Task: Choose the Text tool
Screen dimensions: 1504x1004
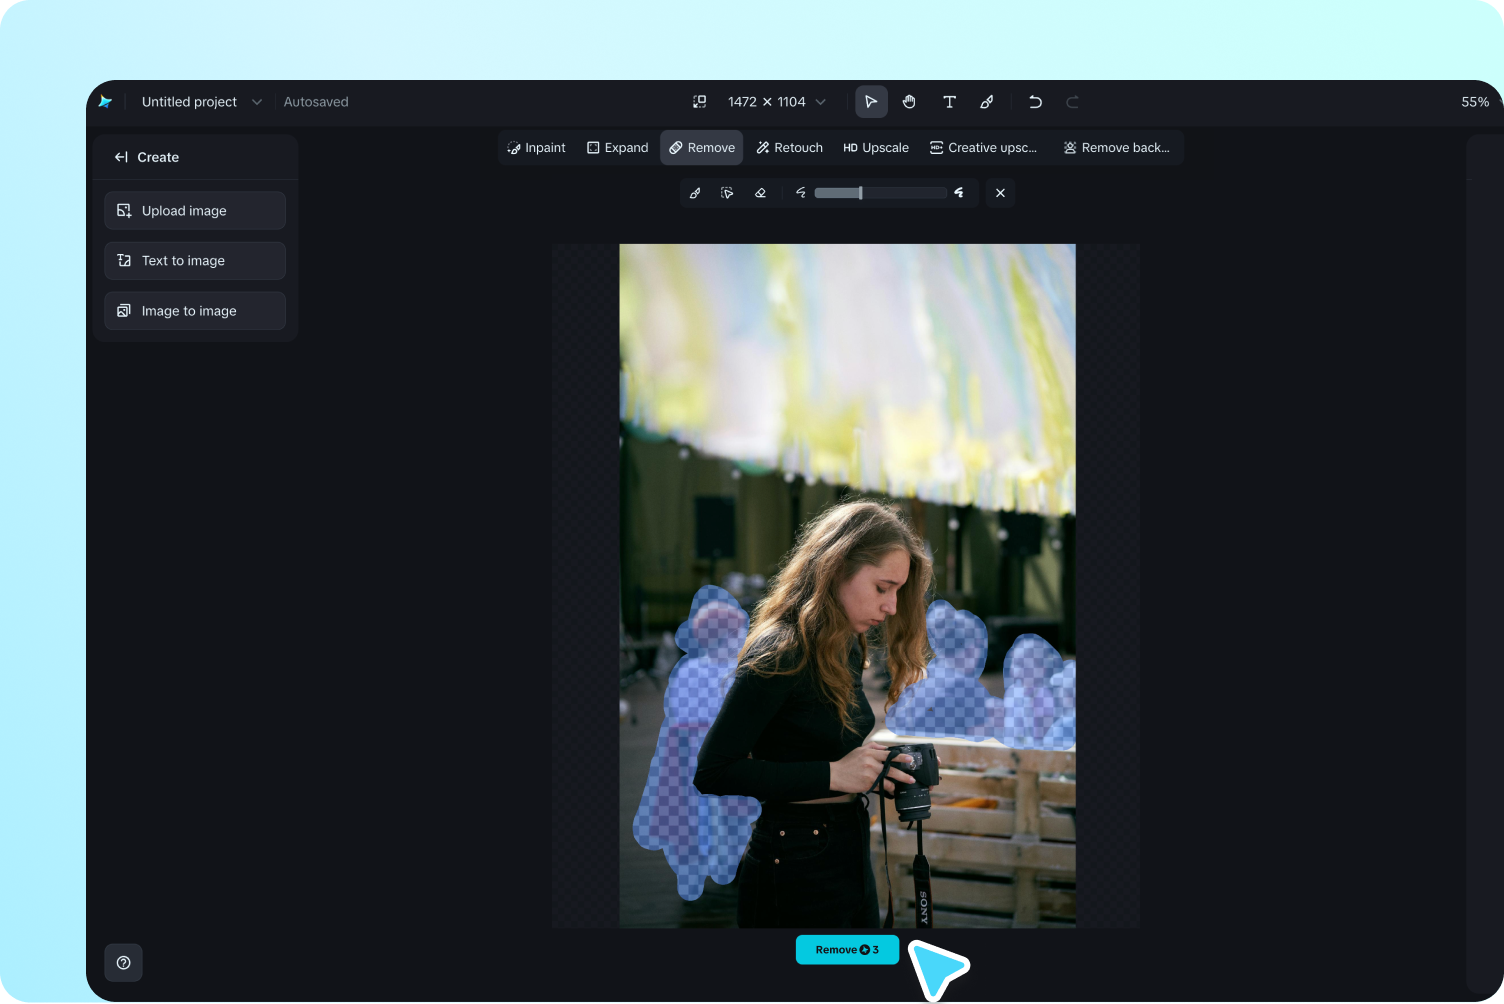Action: (x=949, y=102)
